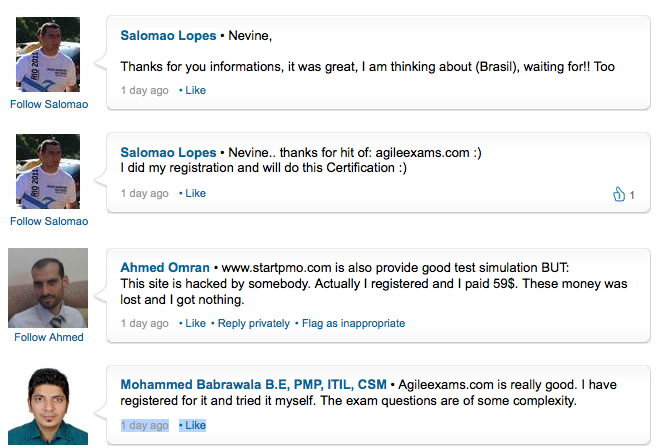The image size is (662, 448).
Task: Like Salomao's first comment about Brasil
Action: [x=195, y=90]
